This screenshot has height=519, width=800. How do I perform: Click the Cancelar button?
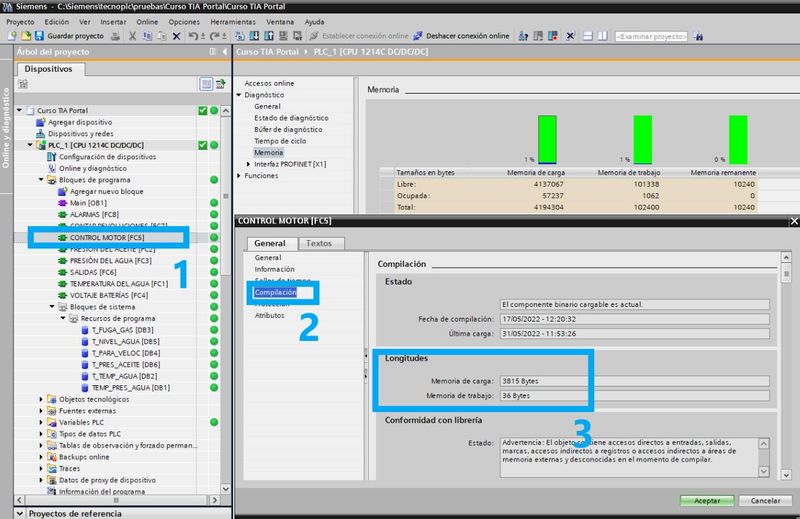click(764, 500)
